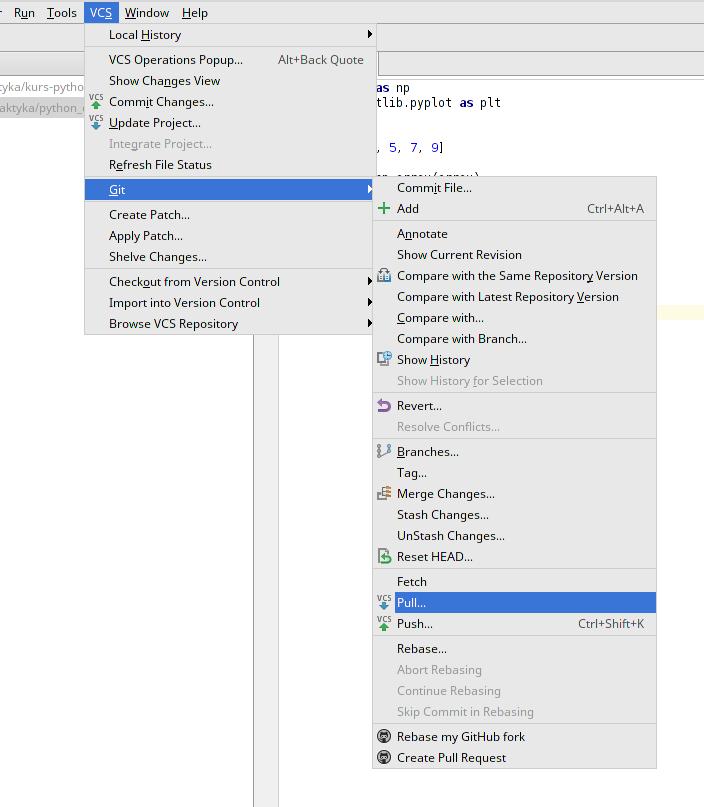The image size is (704, 807).
Task: Expand the Local History submenu arrow
Action: tap(369, 34)
